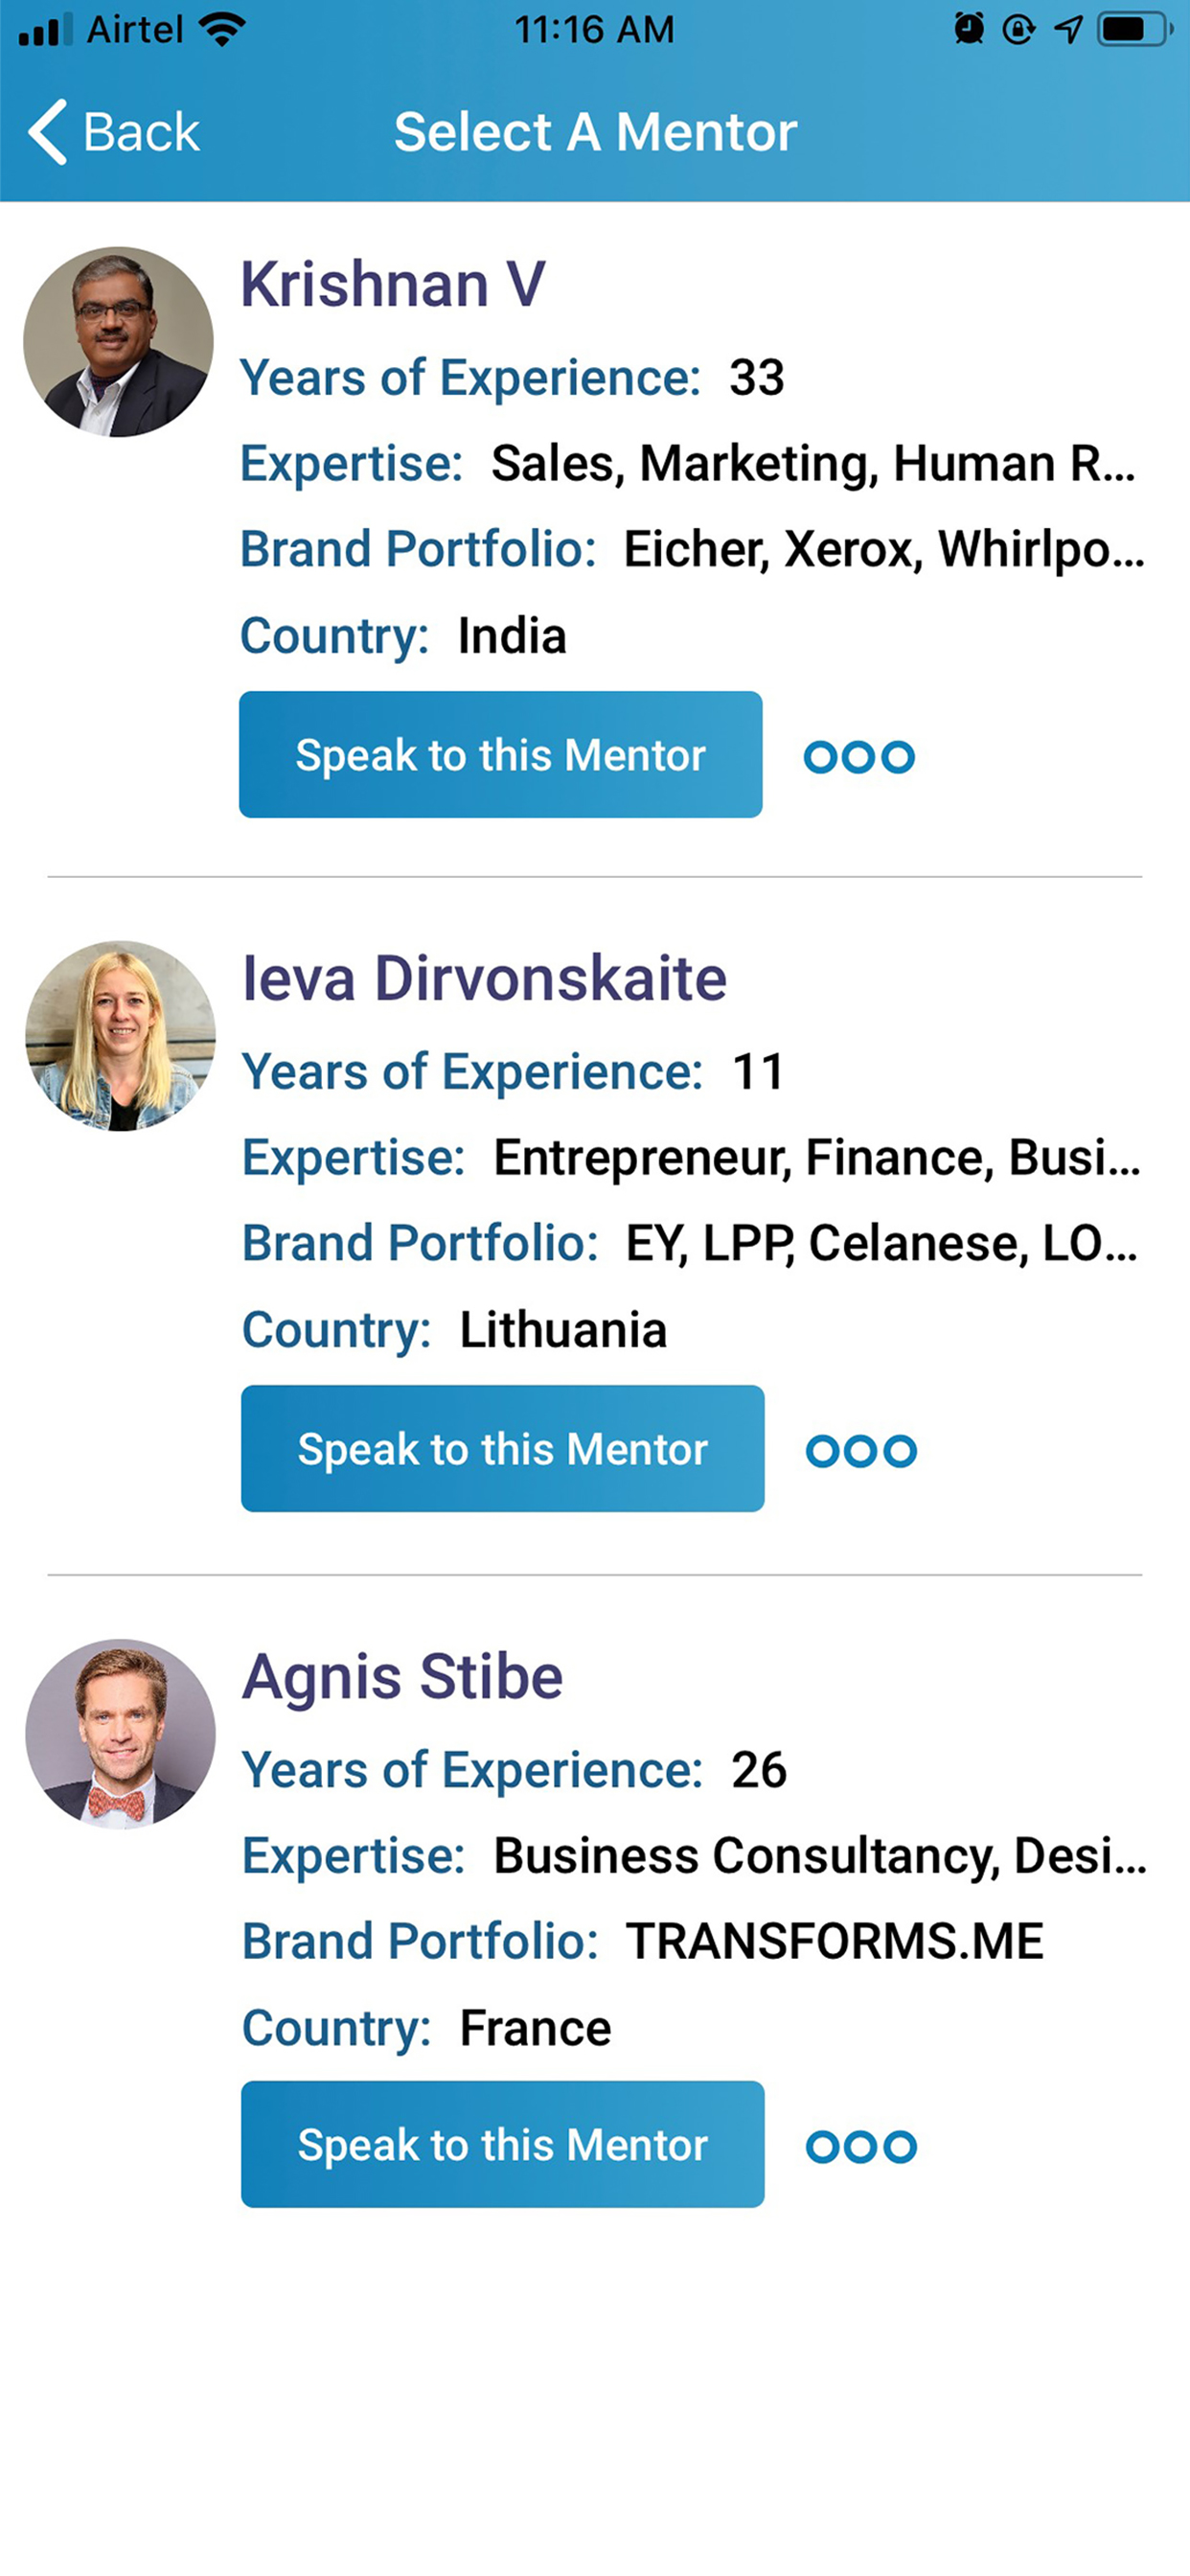Tap the location arrow status icon
The height and width of the screenshot is (2576, 1190).
click(1068, 29)
